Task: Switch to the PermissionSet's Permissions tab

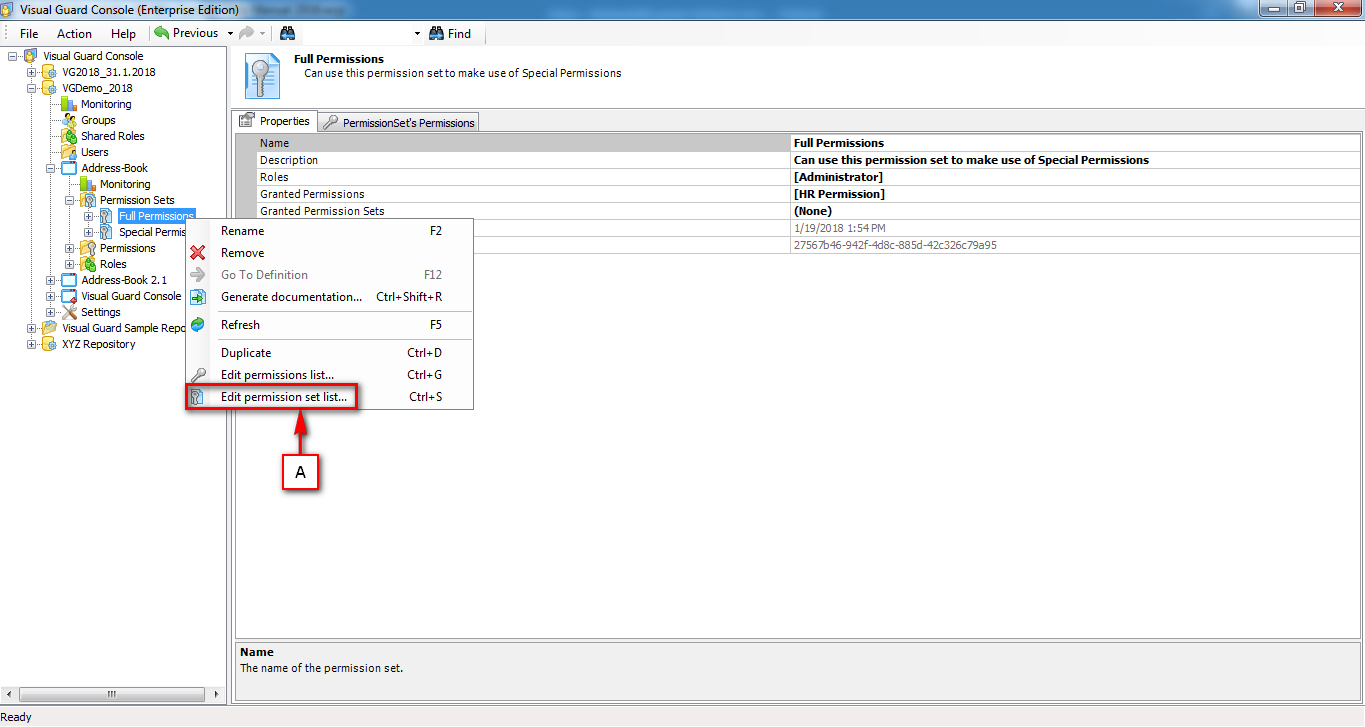Action: tap(398, 122)
